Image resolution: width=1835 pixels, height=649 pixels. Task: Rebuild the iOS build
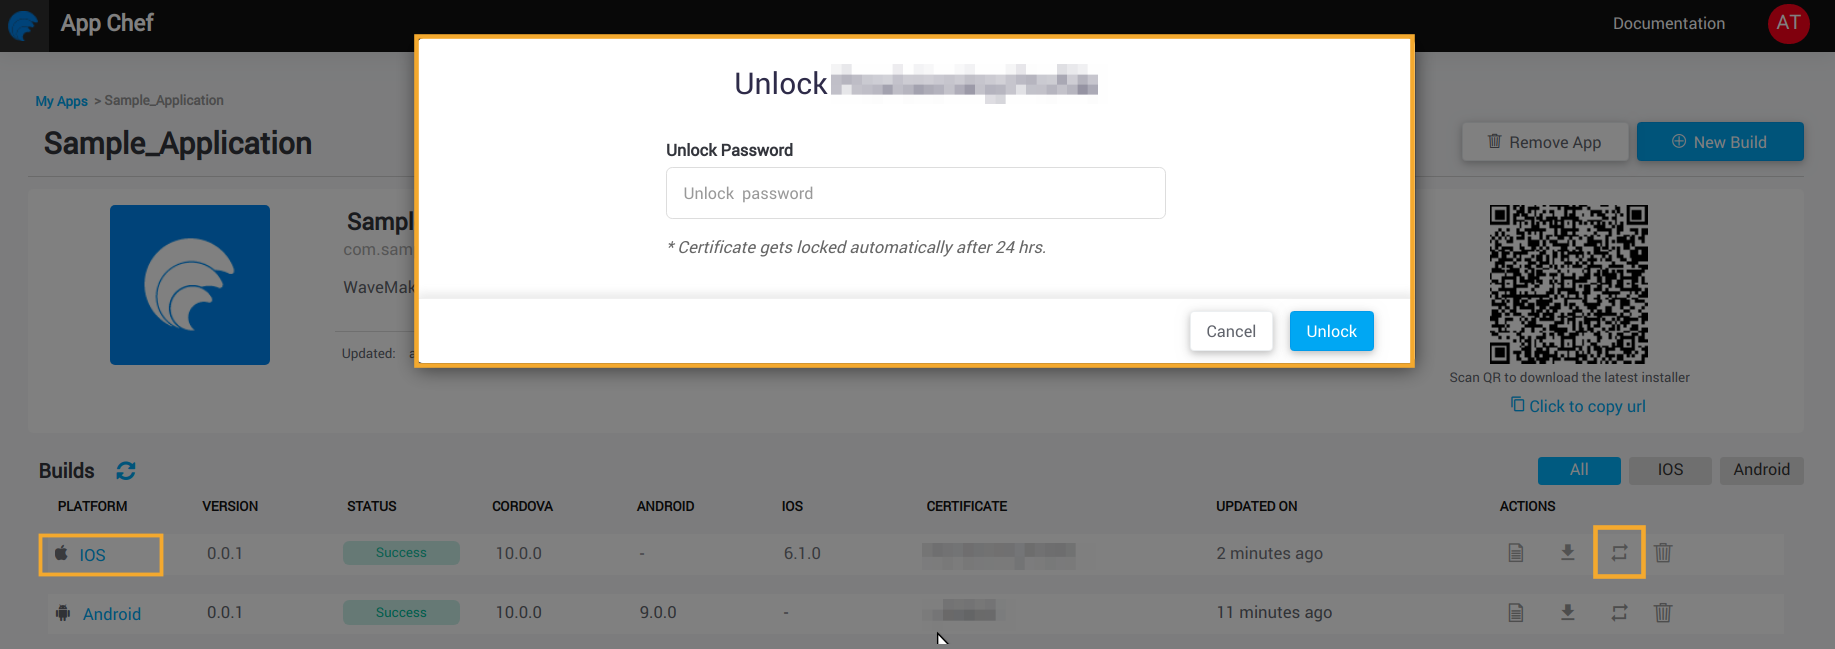tap(1619, 552)
